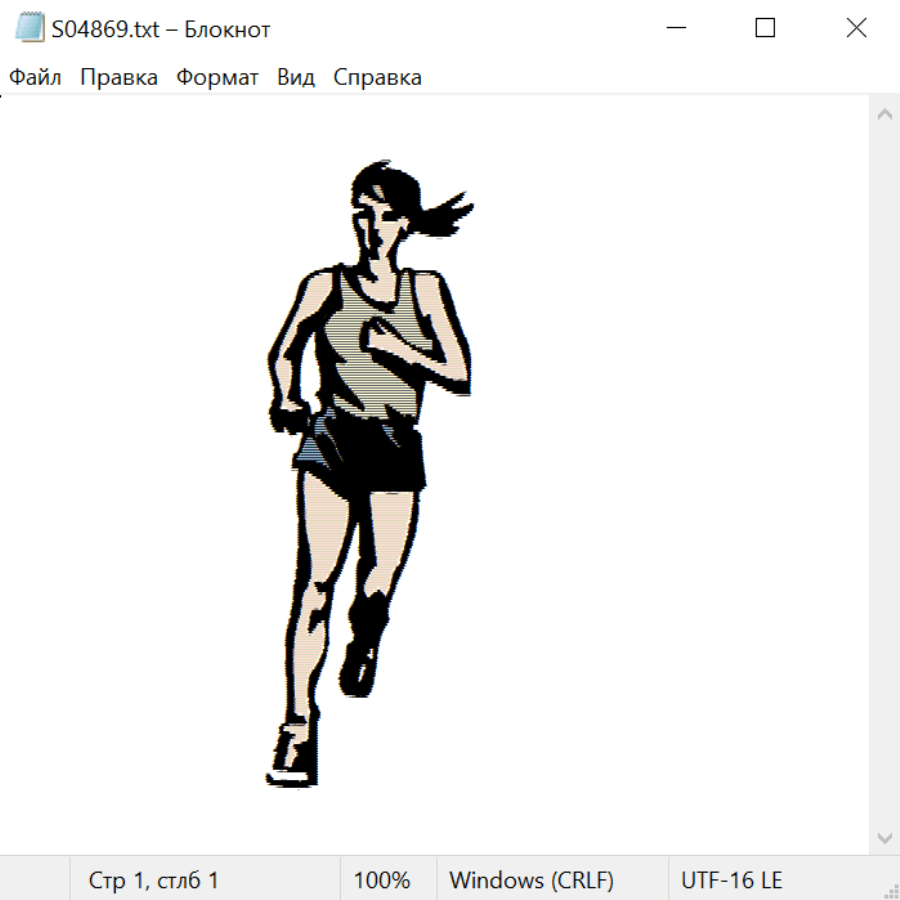Open the Файл menu
The height and width of the screenshot is (900, 900).
36,78
